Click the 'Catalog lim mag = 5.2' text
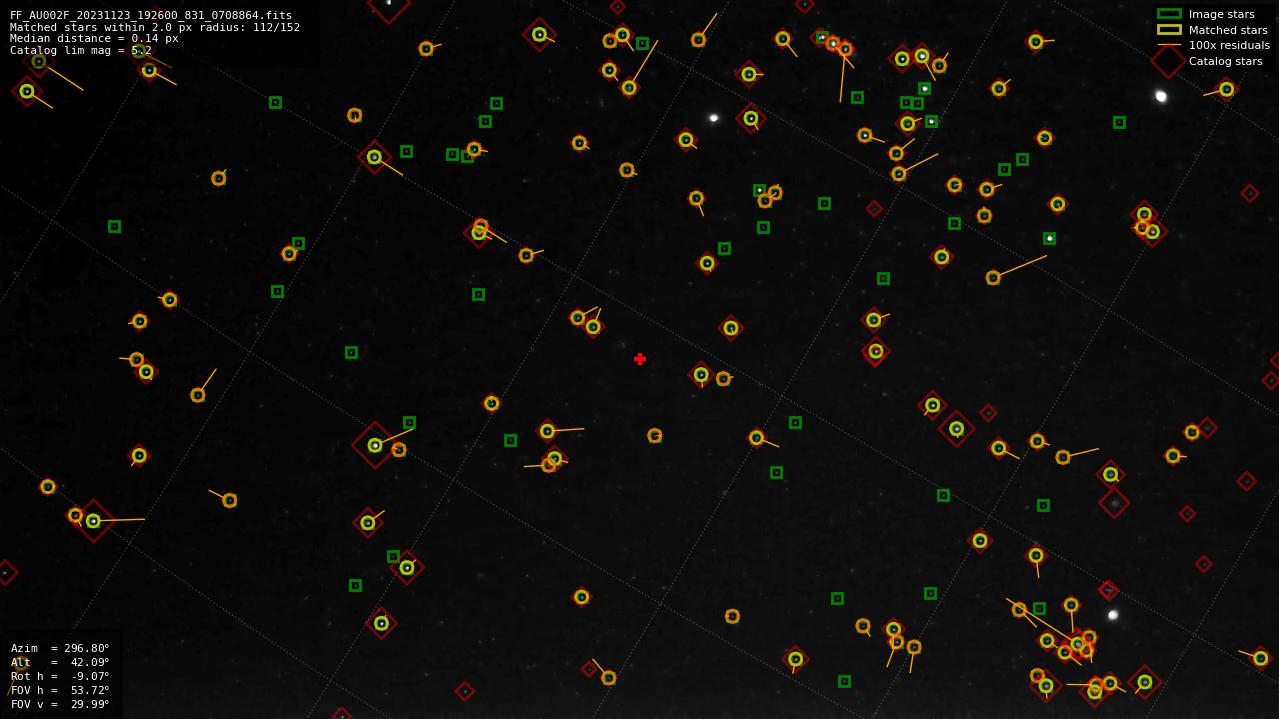The image size is (1279, 719). (81, 50)
